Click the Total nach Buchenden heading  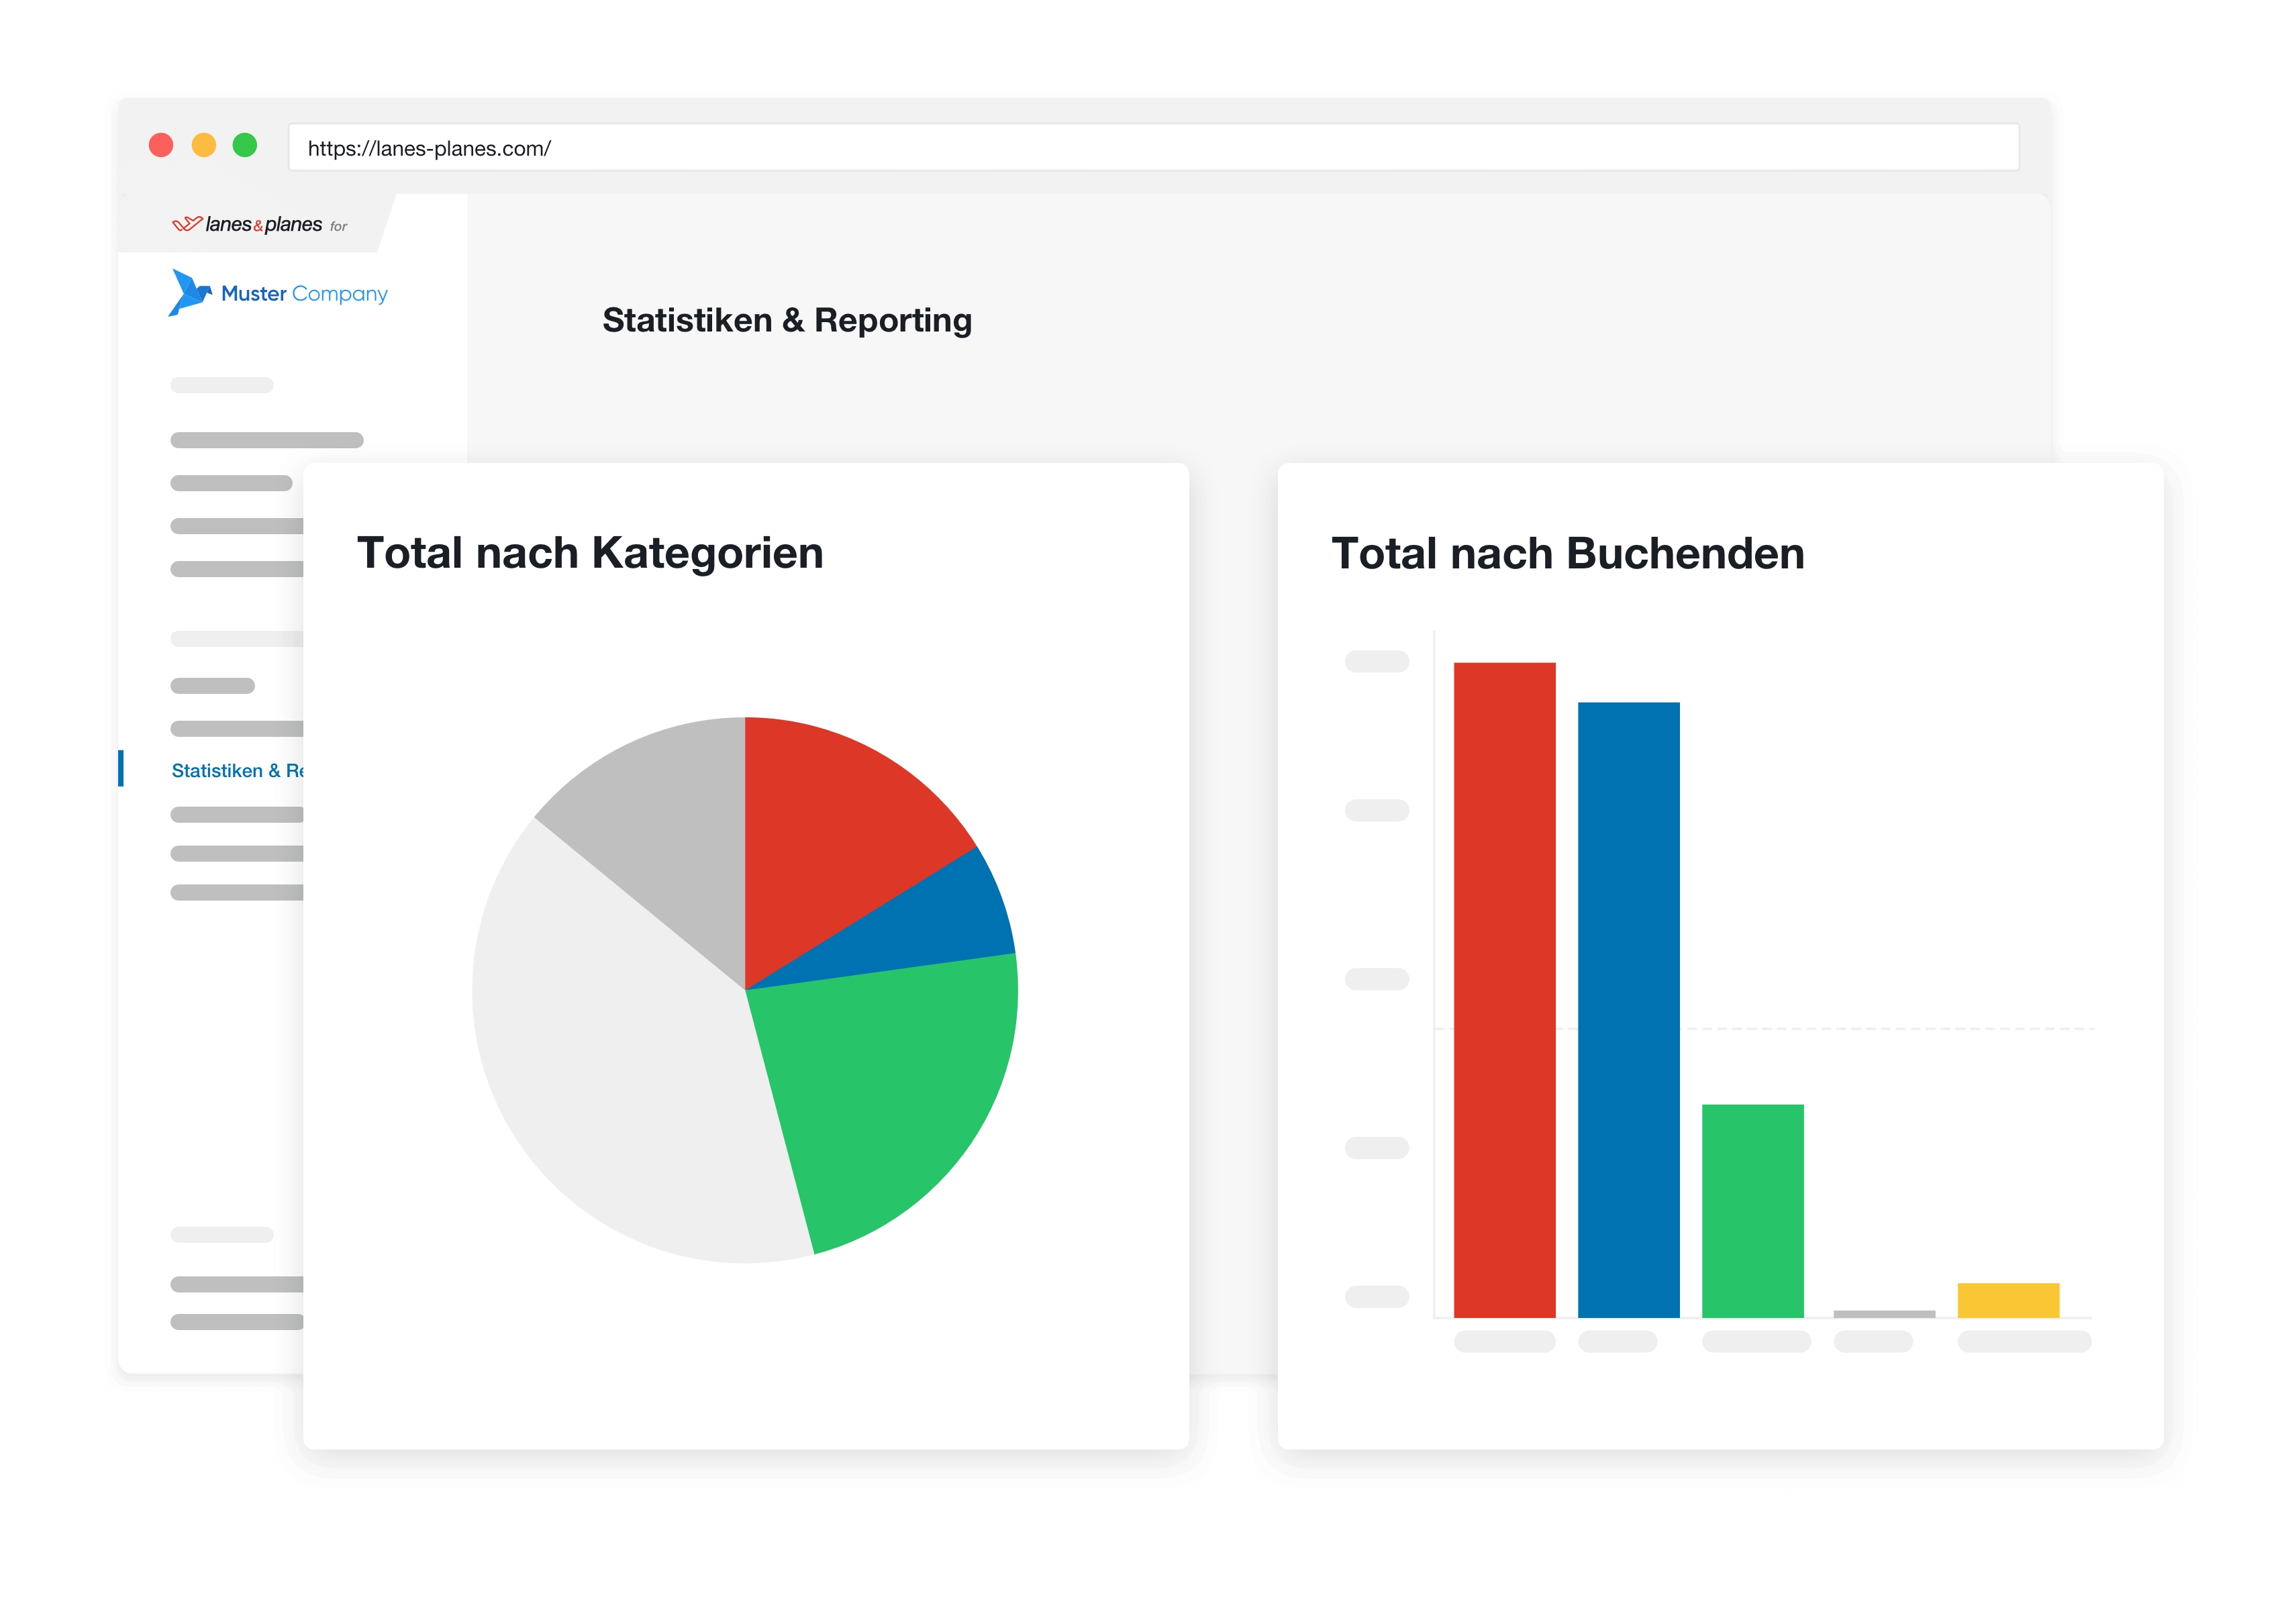1567,554
